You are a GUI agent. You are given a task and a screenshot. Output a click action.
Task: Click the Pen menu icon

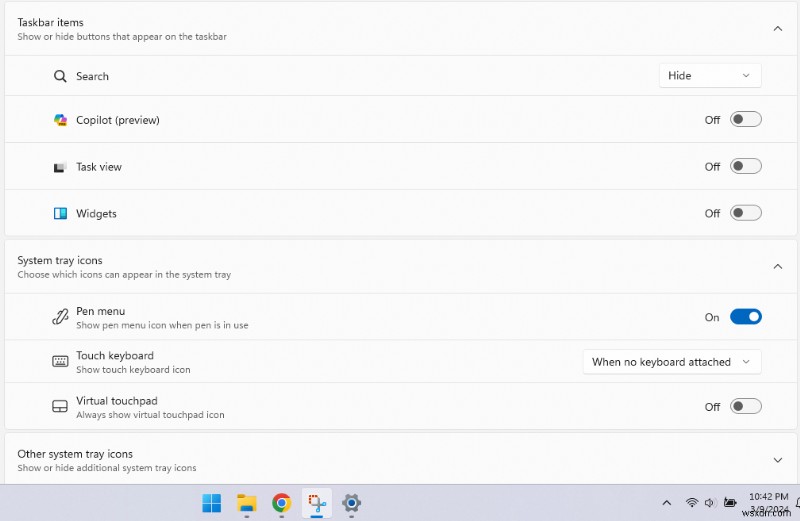coord(60,317)
